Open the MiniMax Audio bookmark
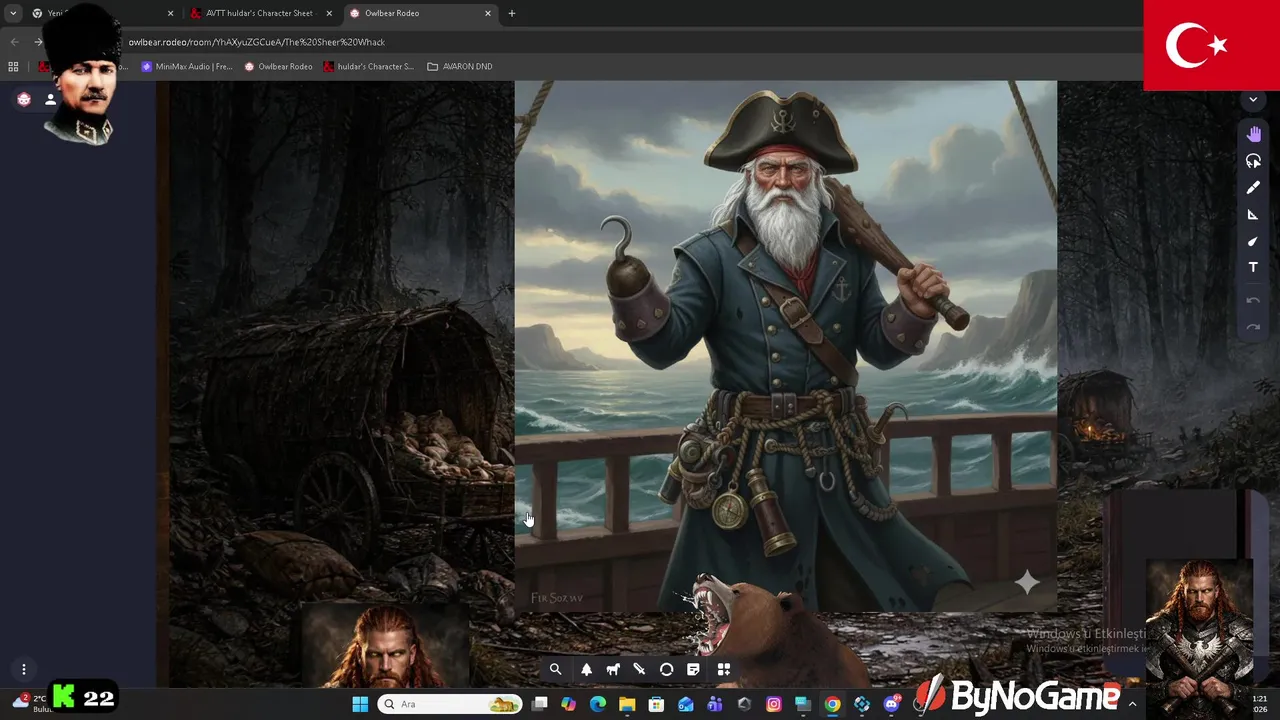 pyautogui.click(x=187, y=66)
